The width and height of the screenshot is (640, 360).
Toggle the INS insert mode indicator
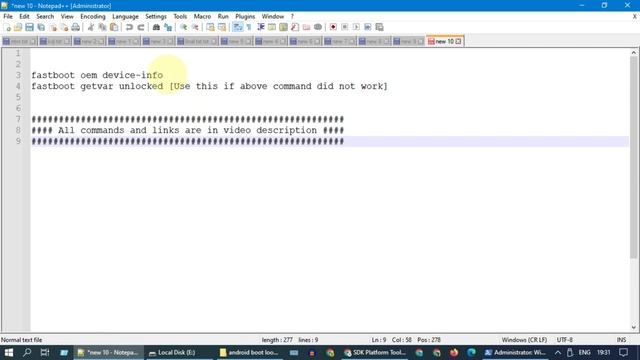[621, 340]
